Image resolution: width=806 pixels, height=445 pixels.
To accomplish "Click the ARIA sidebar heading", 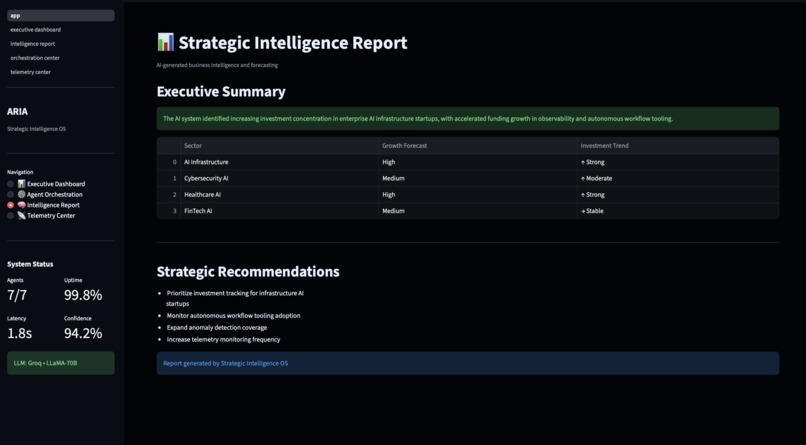I will (x=17, y=112).
